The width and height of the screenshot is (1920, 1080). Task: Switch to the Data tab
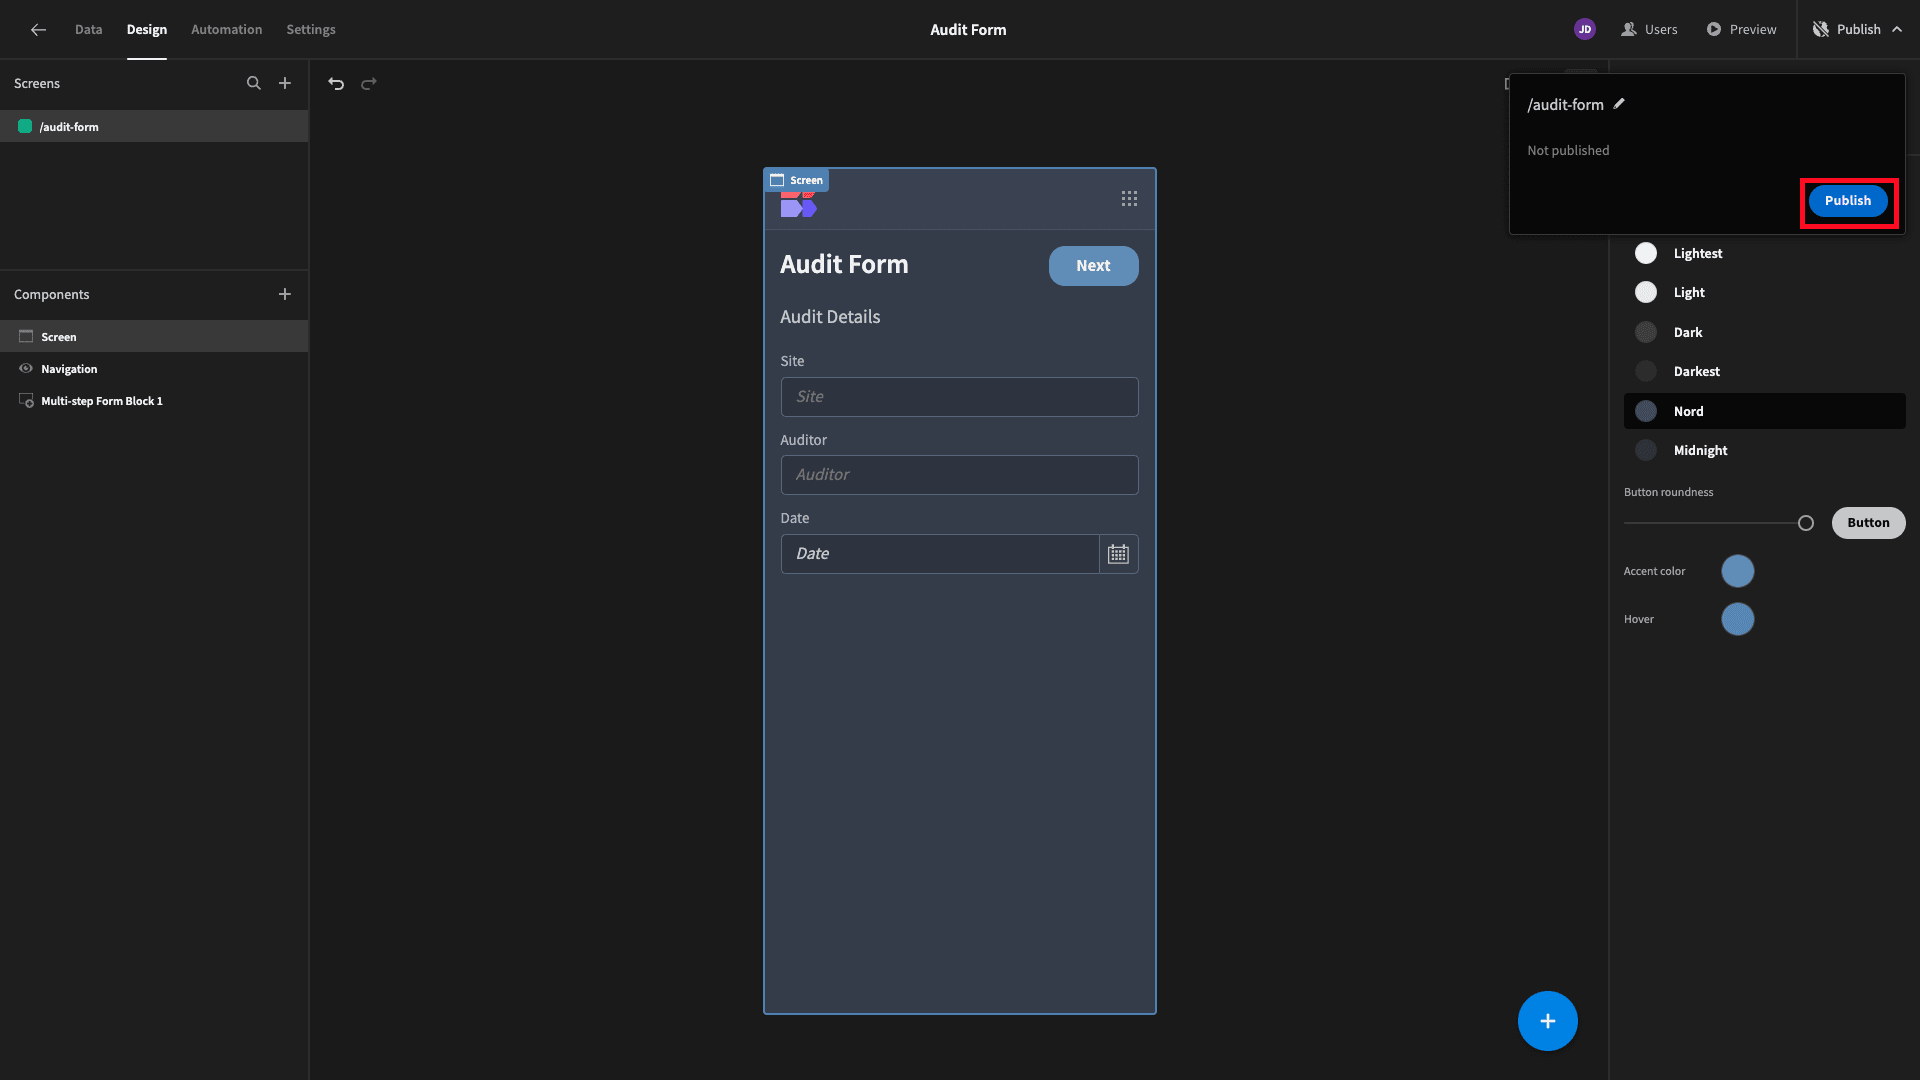[x=89, y=30]
